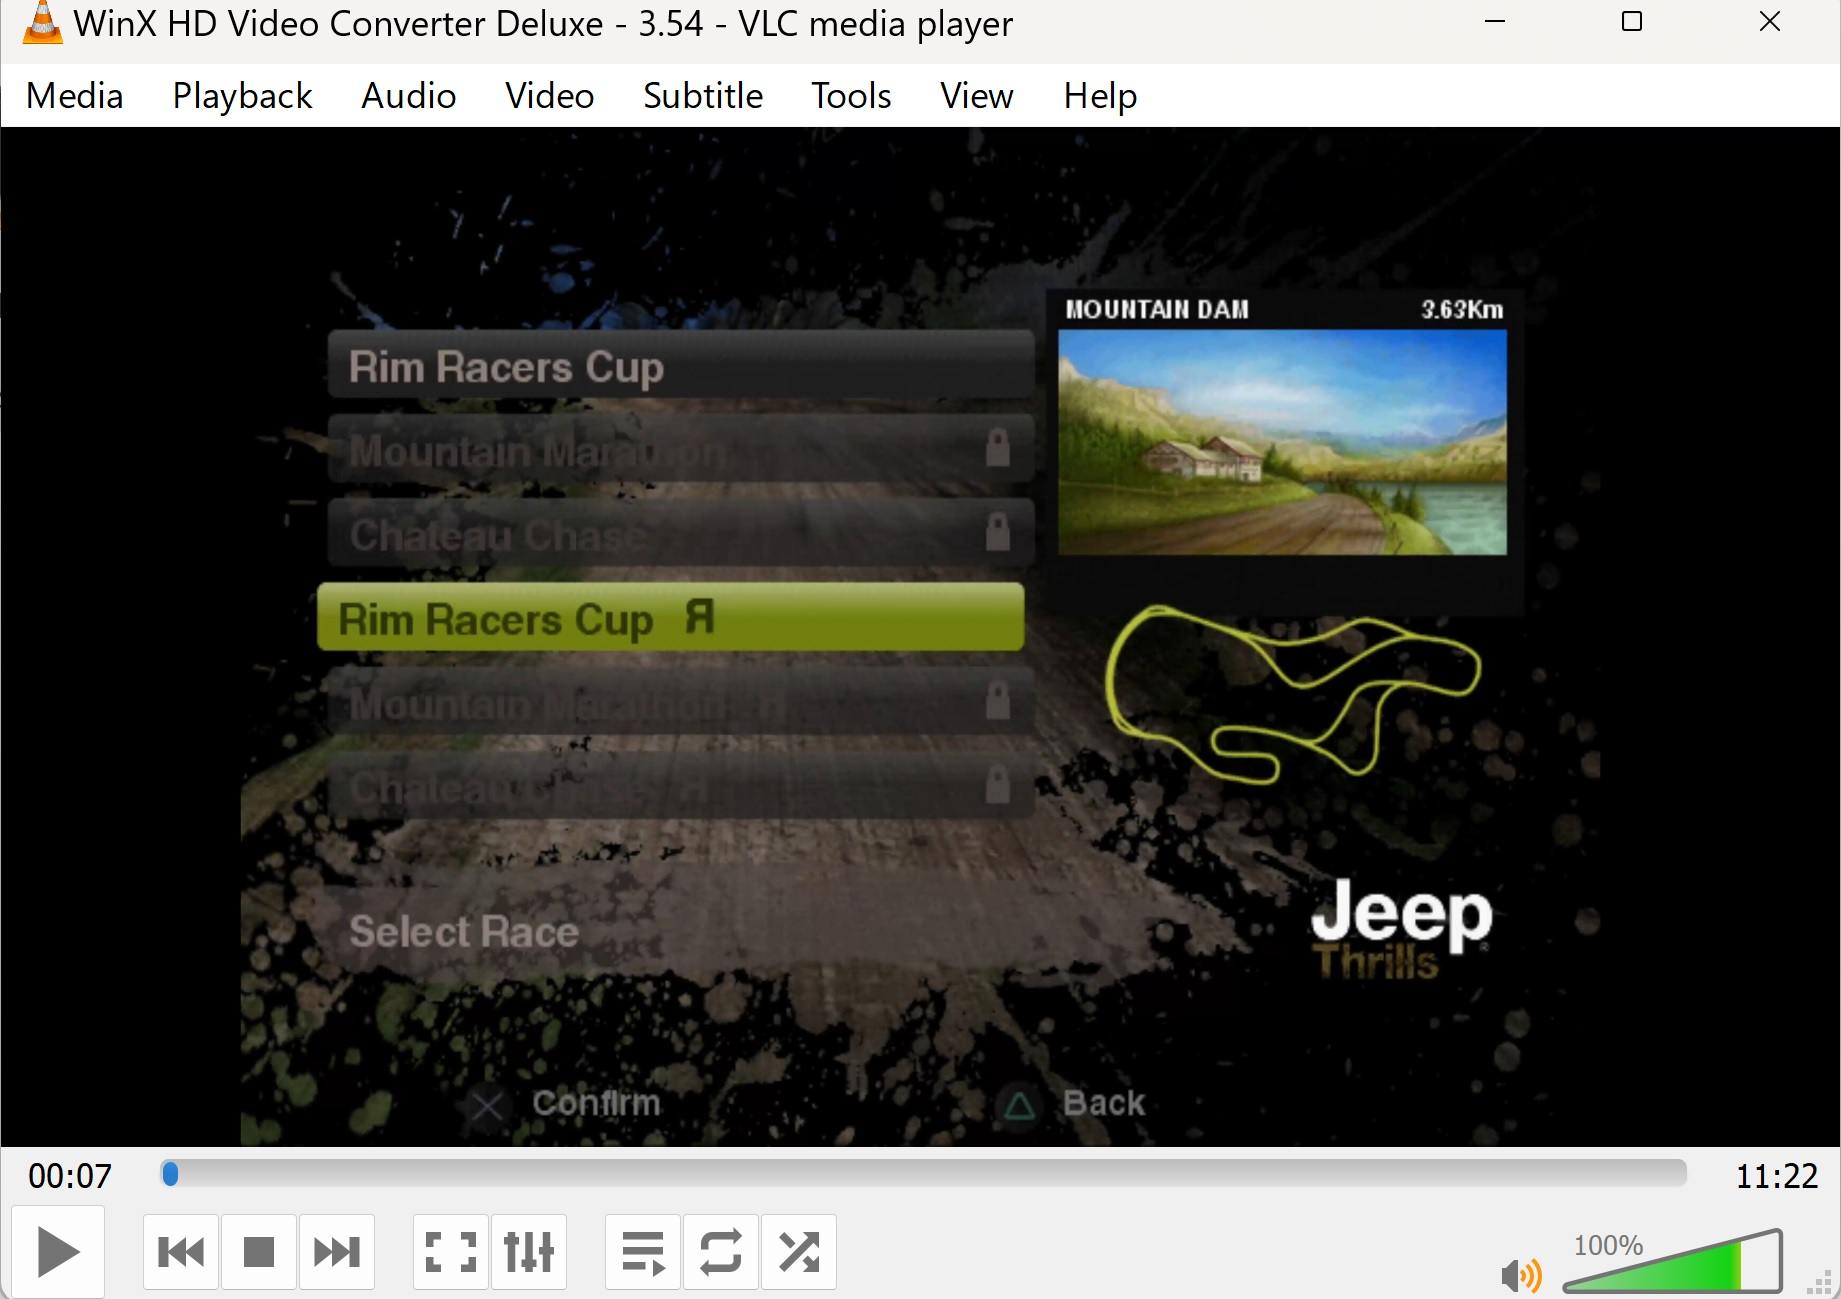Screen dimensions: 1841x1299
Task: Open the Audio menu
Action: point(408,96)
